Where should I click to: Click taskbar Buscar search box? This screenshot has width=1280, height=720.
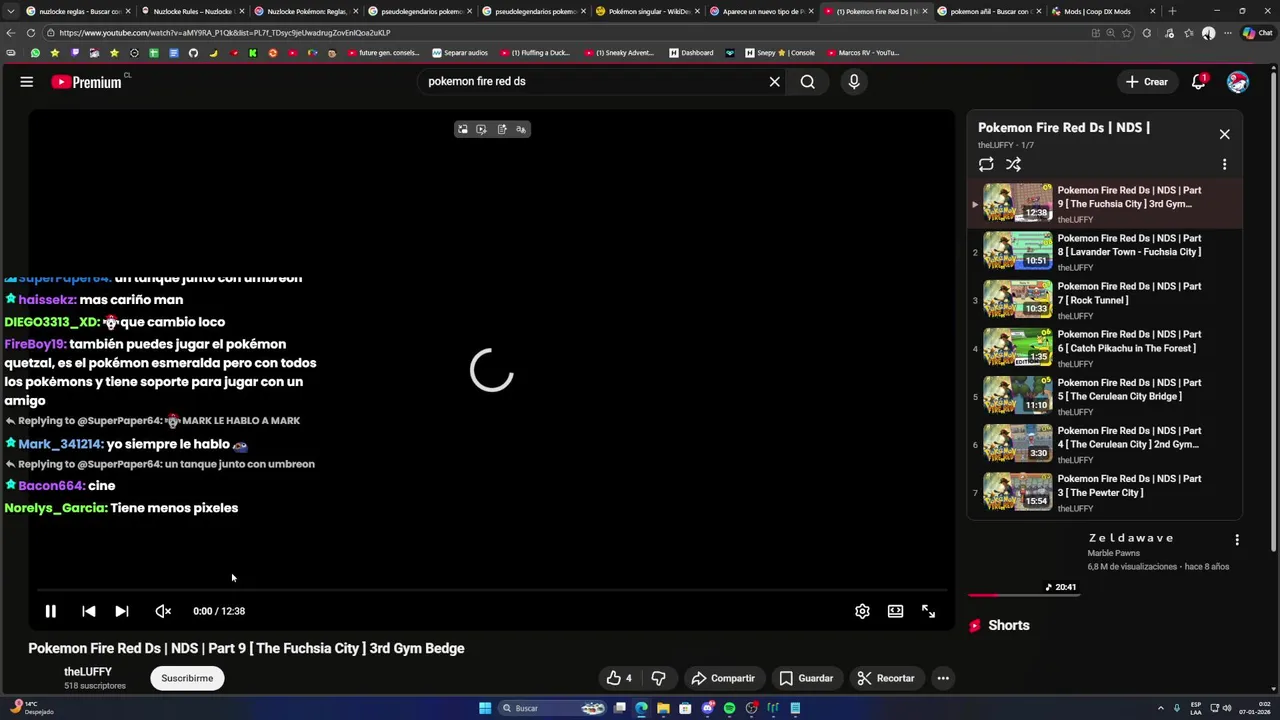click(553, 708)
